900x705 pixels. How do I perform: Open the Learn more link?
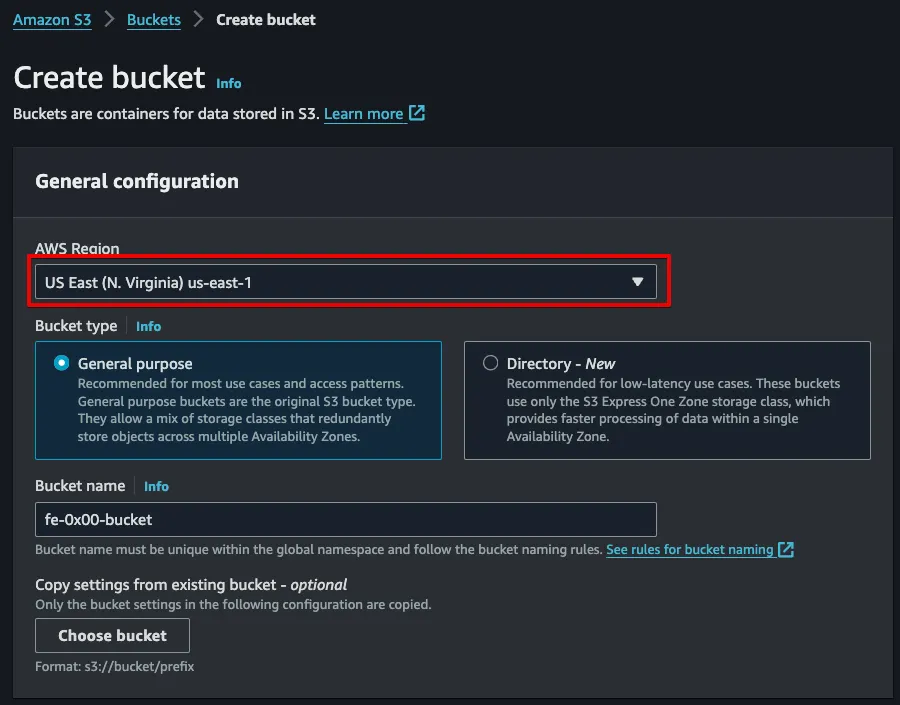coord(363,114)
